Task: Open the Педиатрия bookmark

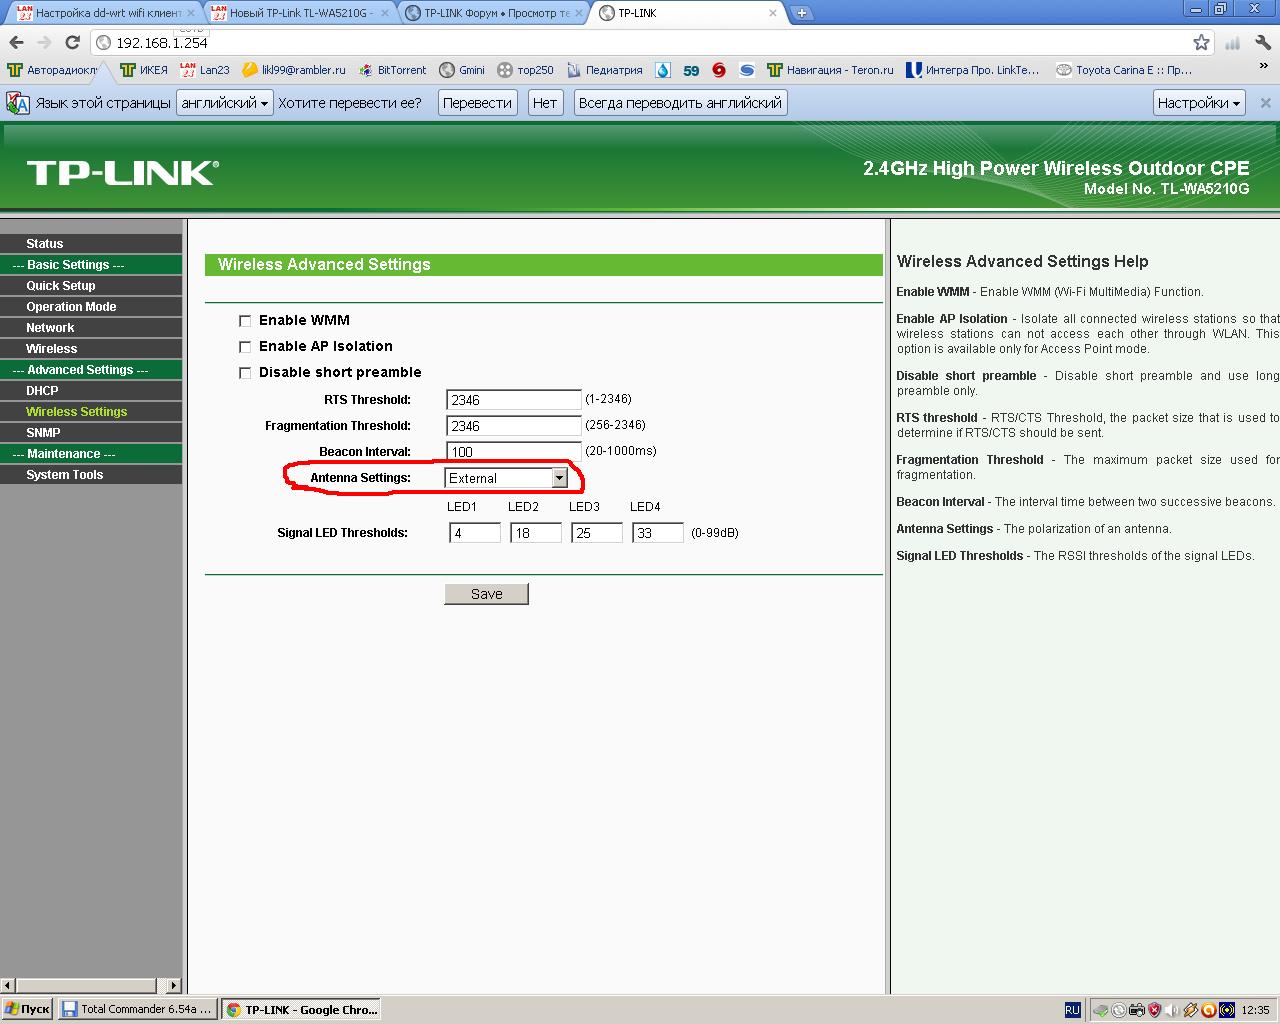Action: [x=604, y=70]
